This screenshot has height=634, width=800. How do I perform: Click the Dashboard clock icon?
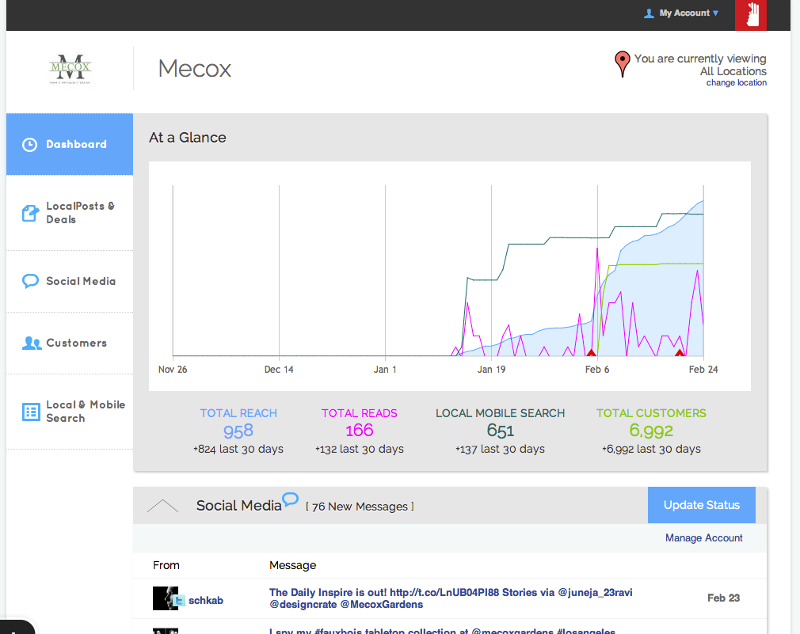click(30, 145)
